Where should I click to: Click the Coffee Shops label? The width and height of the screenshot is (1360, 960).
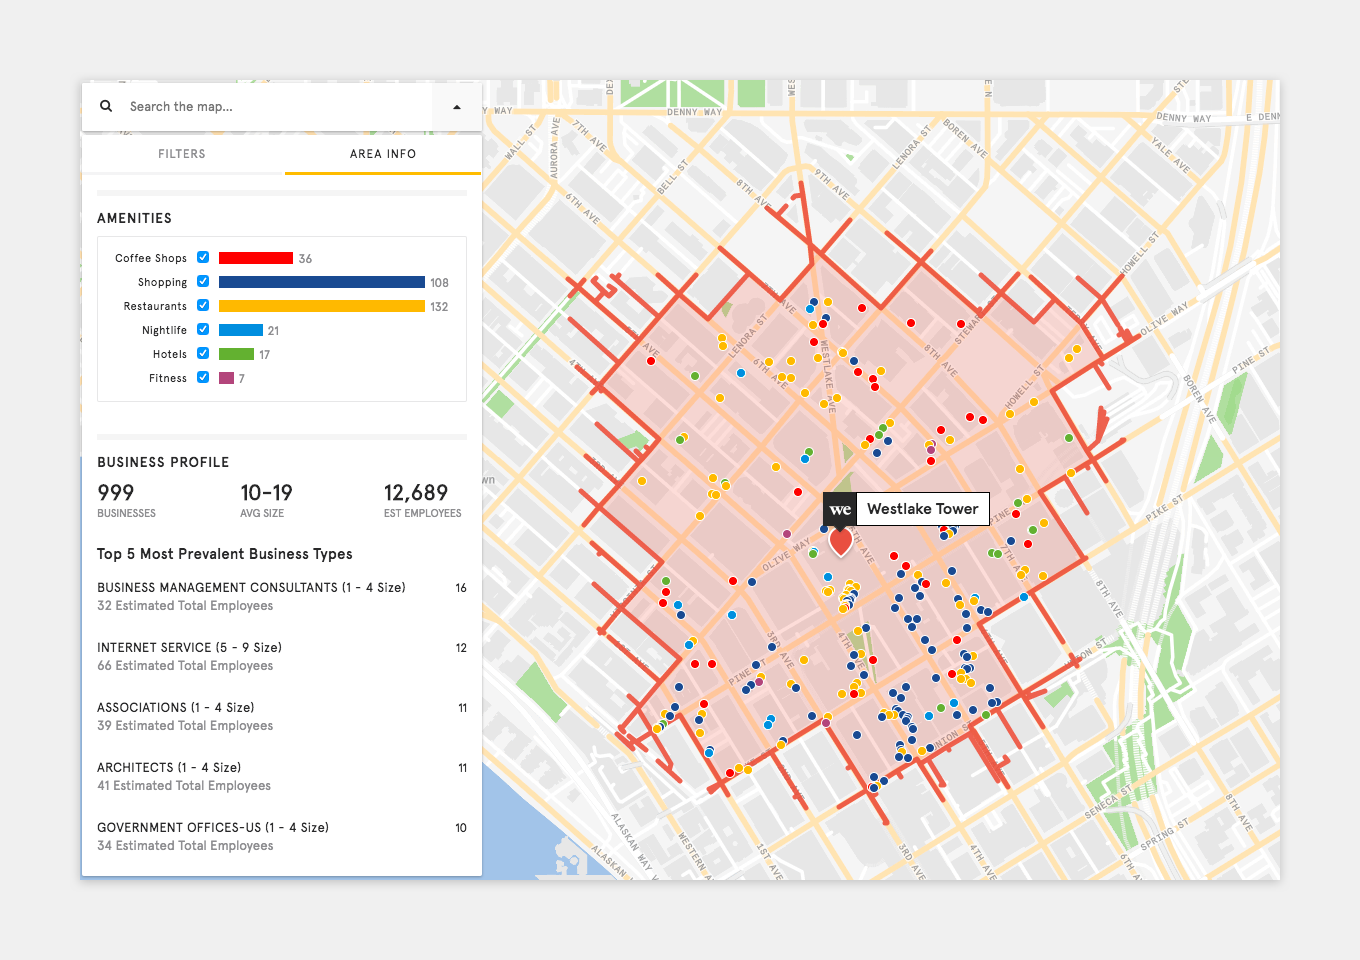pyautogui.click(x=151, y=258)
